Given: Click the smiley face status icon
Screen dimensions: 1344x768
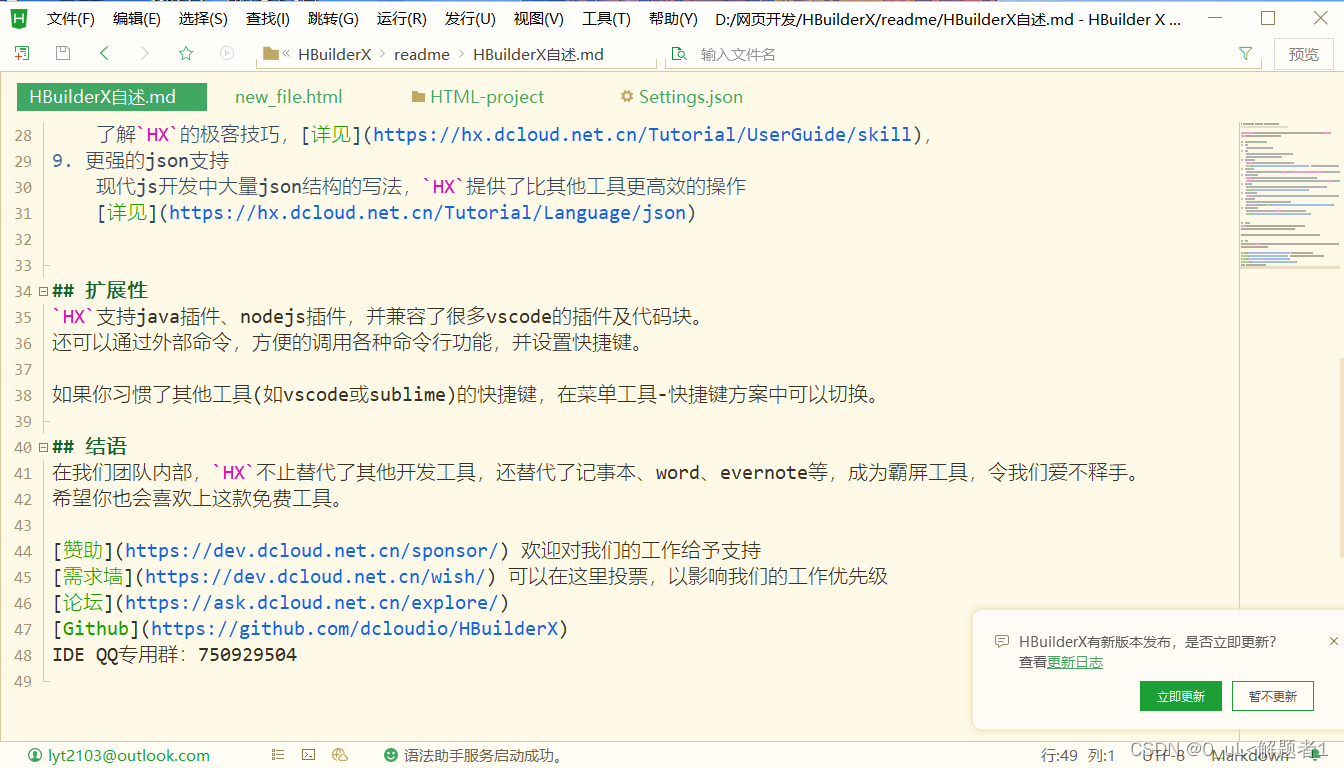Looking at the screenshot, I should [x=391, y=756].
